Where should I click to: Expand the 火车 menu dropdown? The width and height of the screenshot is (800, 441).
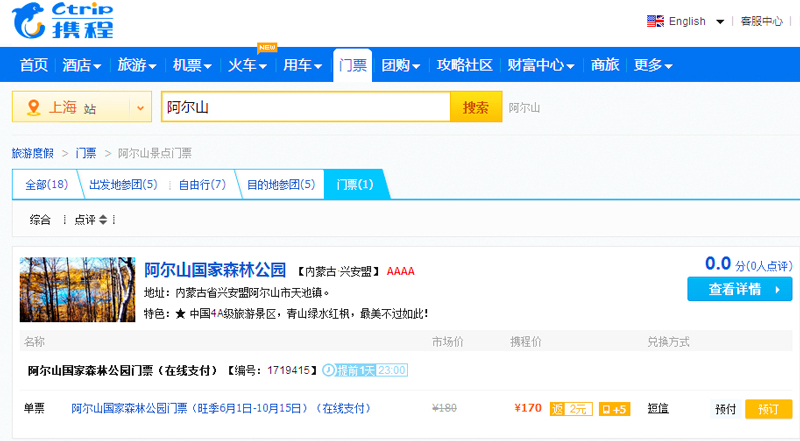262,66
